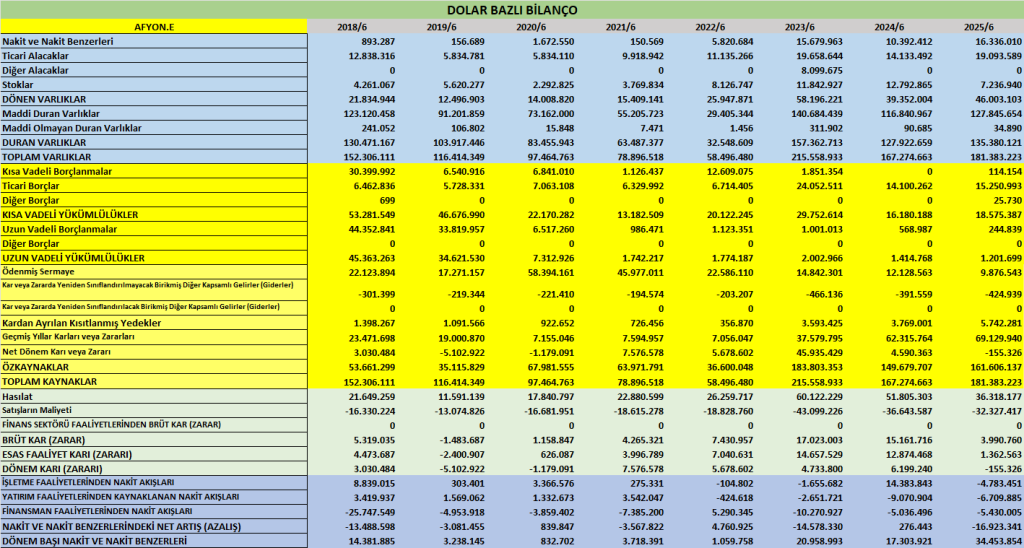Select financing cash flow value -25.747.549
The height and width of the screenshot is (548, 1024).
[370, 511]
